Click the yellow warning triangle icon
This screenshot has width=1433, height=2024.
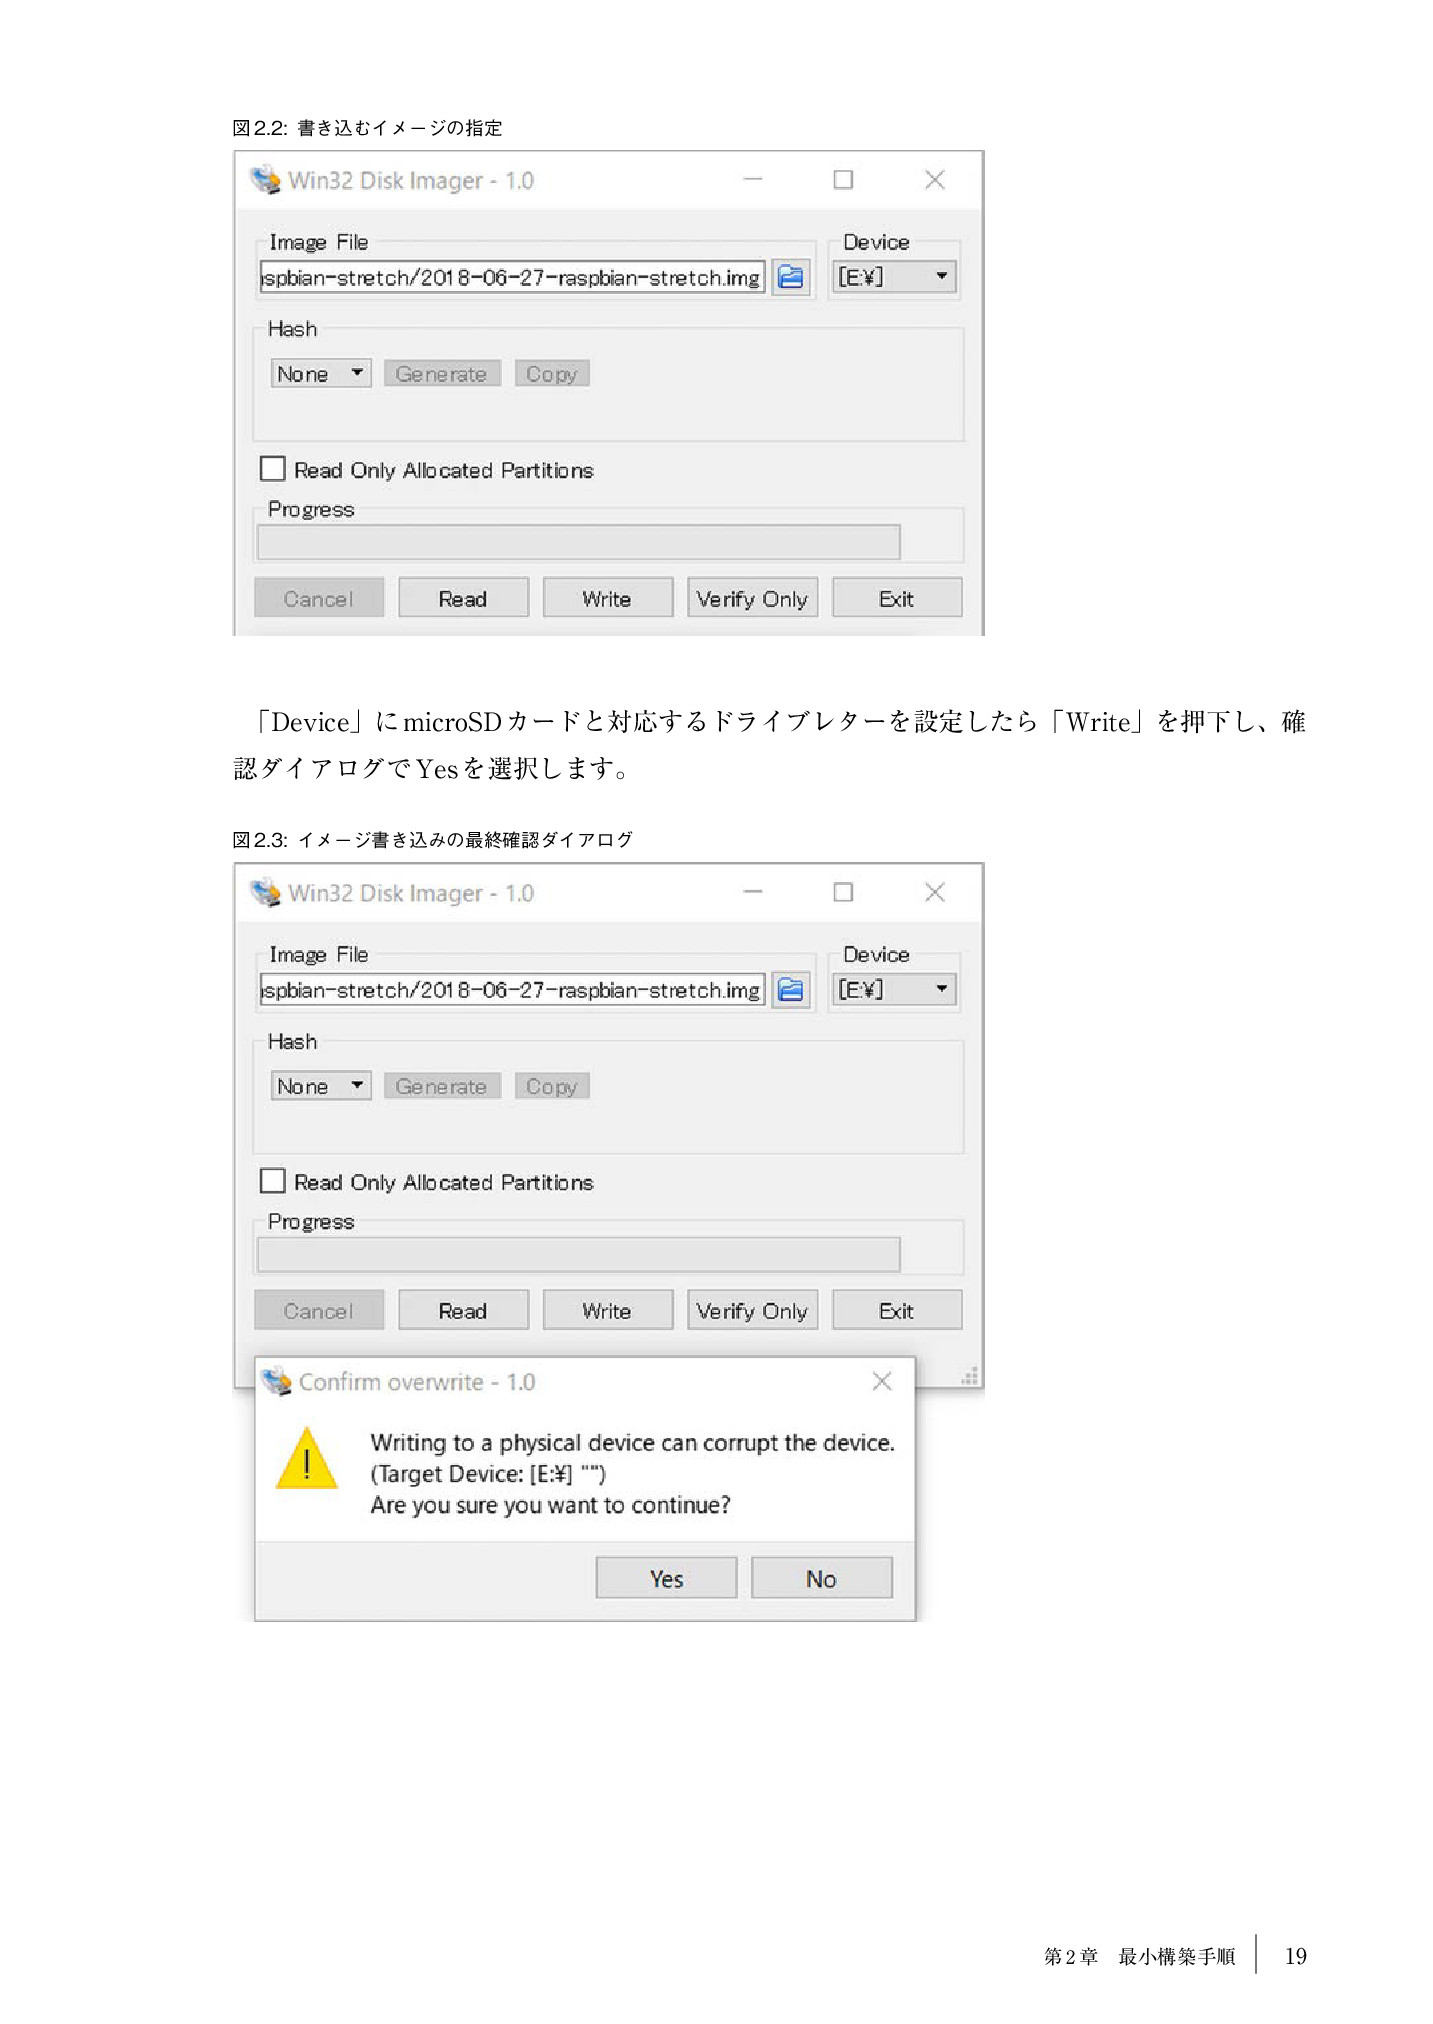[x=306, y=1459]
